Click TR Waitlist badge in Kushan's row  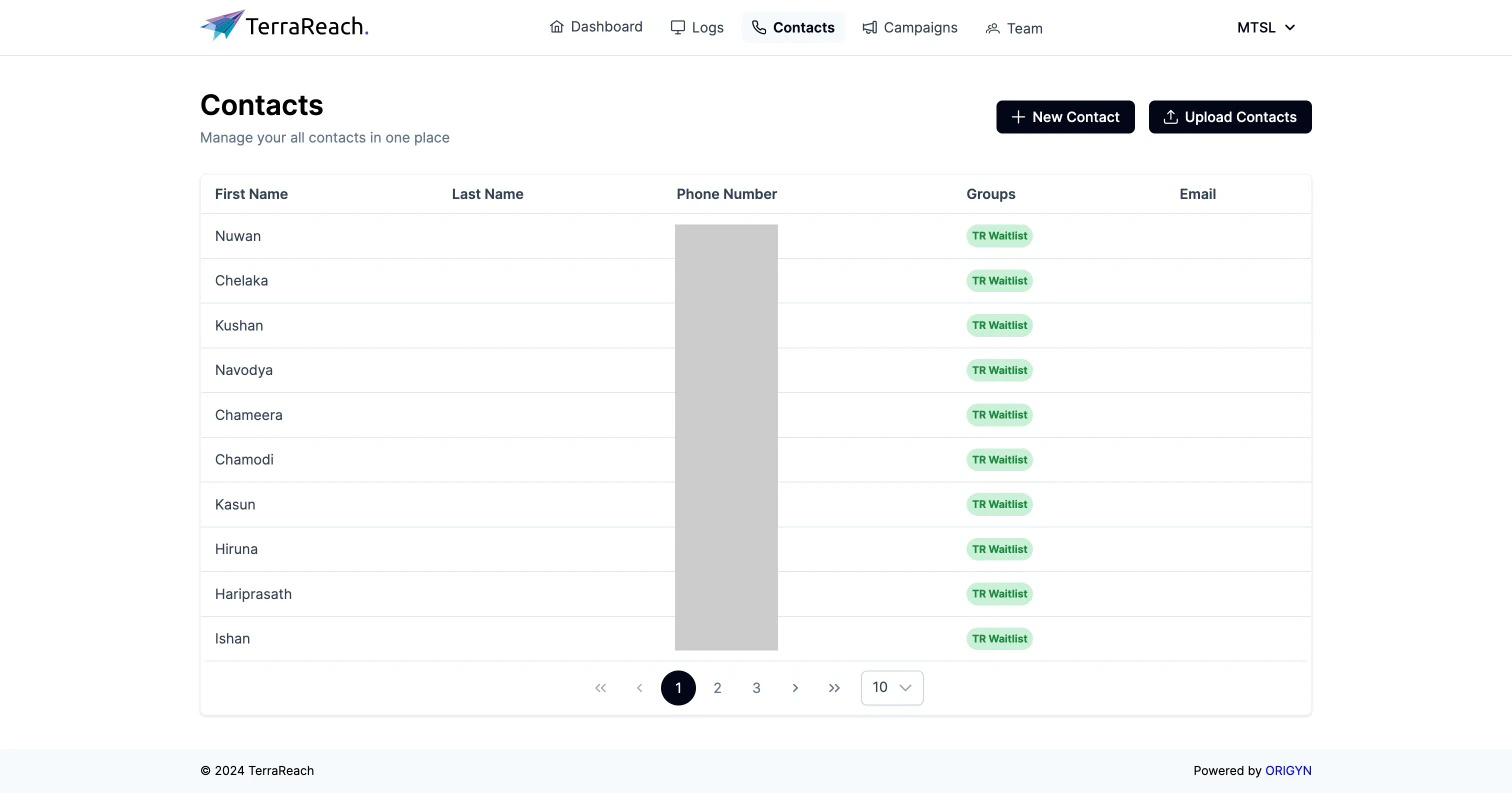click(x=1000, y=326)
